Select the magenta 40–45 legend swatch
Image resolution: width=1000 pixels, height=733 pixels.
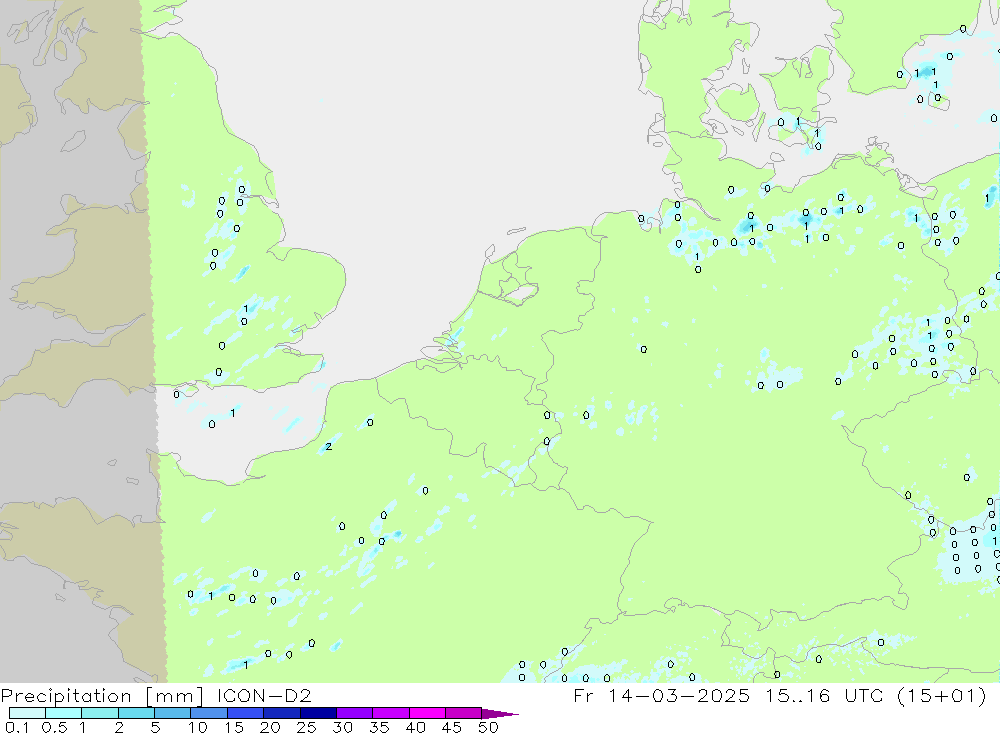427,713
